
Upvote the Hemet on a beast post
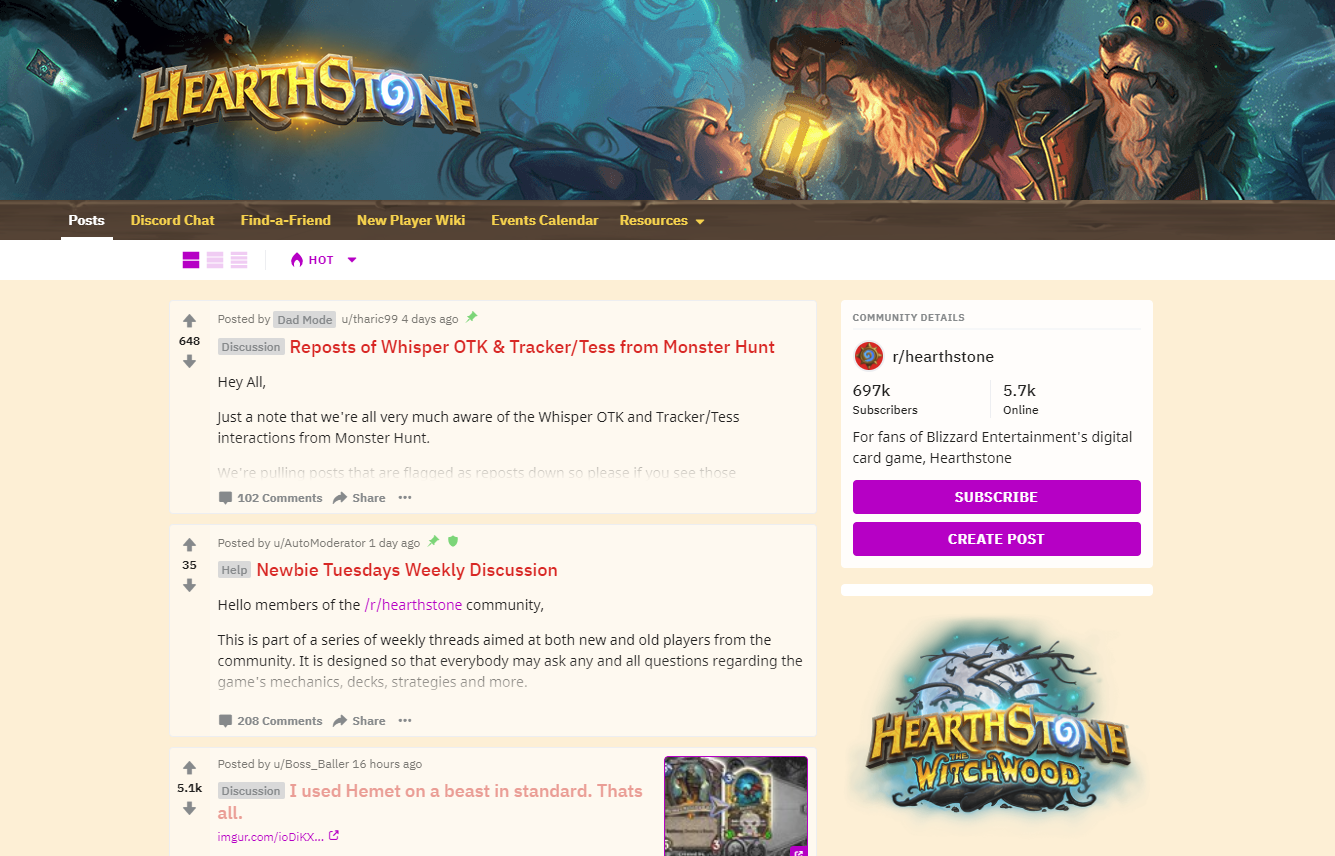tap(189, 768)
